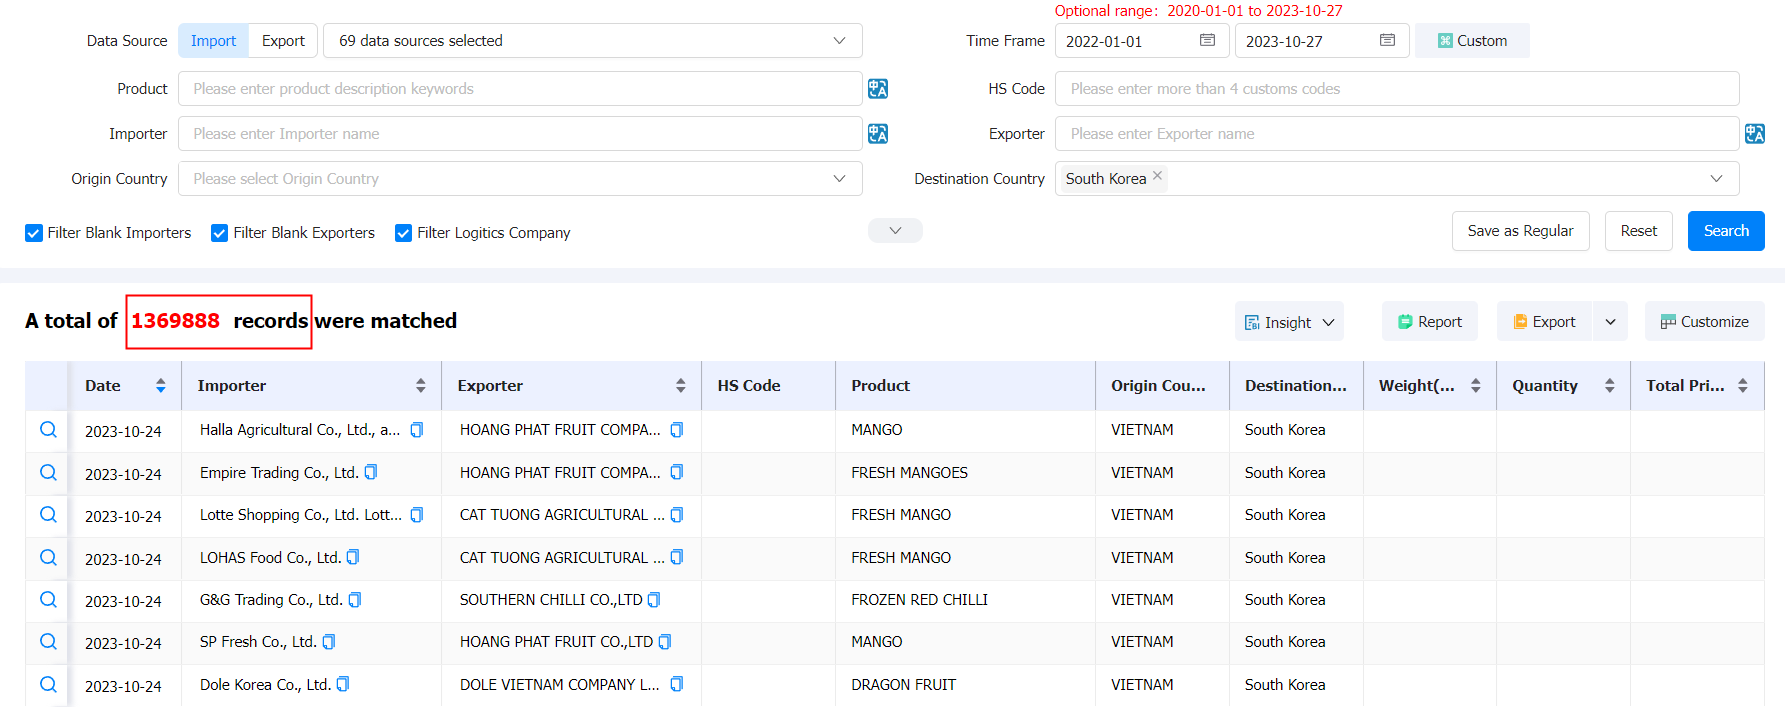View details of Empire Trading row magnifier
This screenshot has height=707, width=1785.
click(48, 473)
